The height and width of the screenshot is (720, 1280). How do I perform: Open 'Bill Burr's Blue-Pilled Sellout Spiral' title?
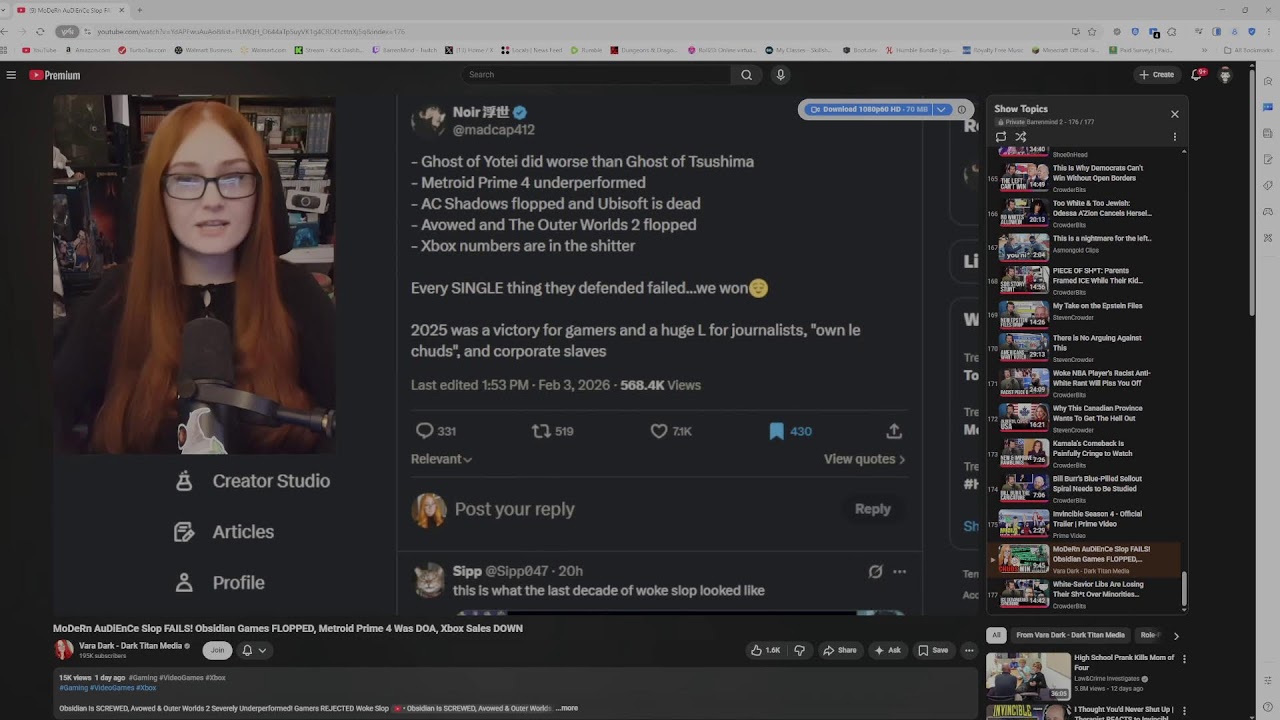point(1097,483)
